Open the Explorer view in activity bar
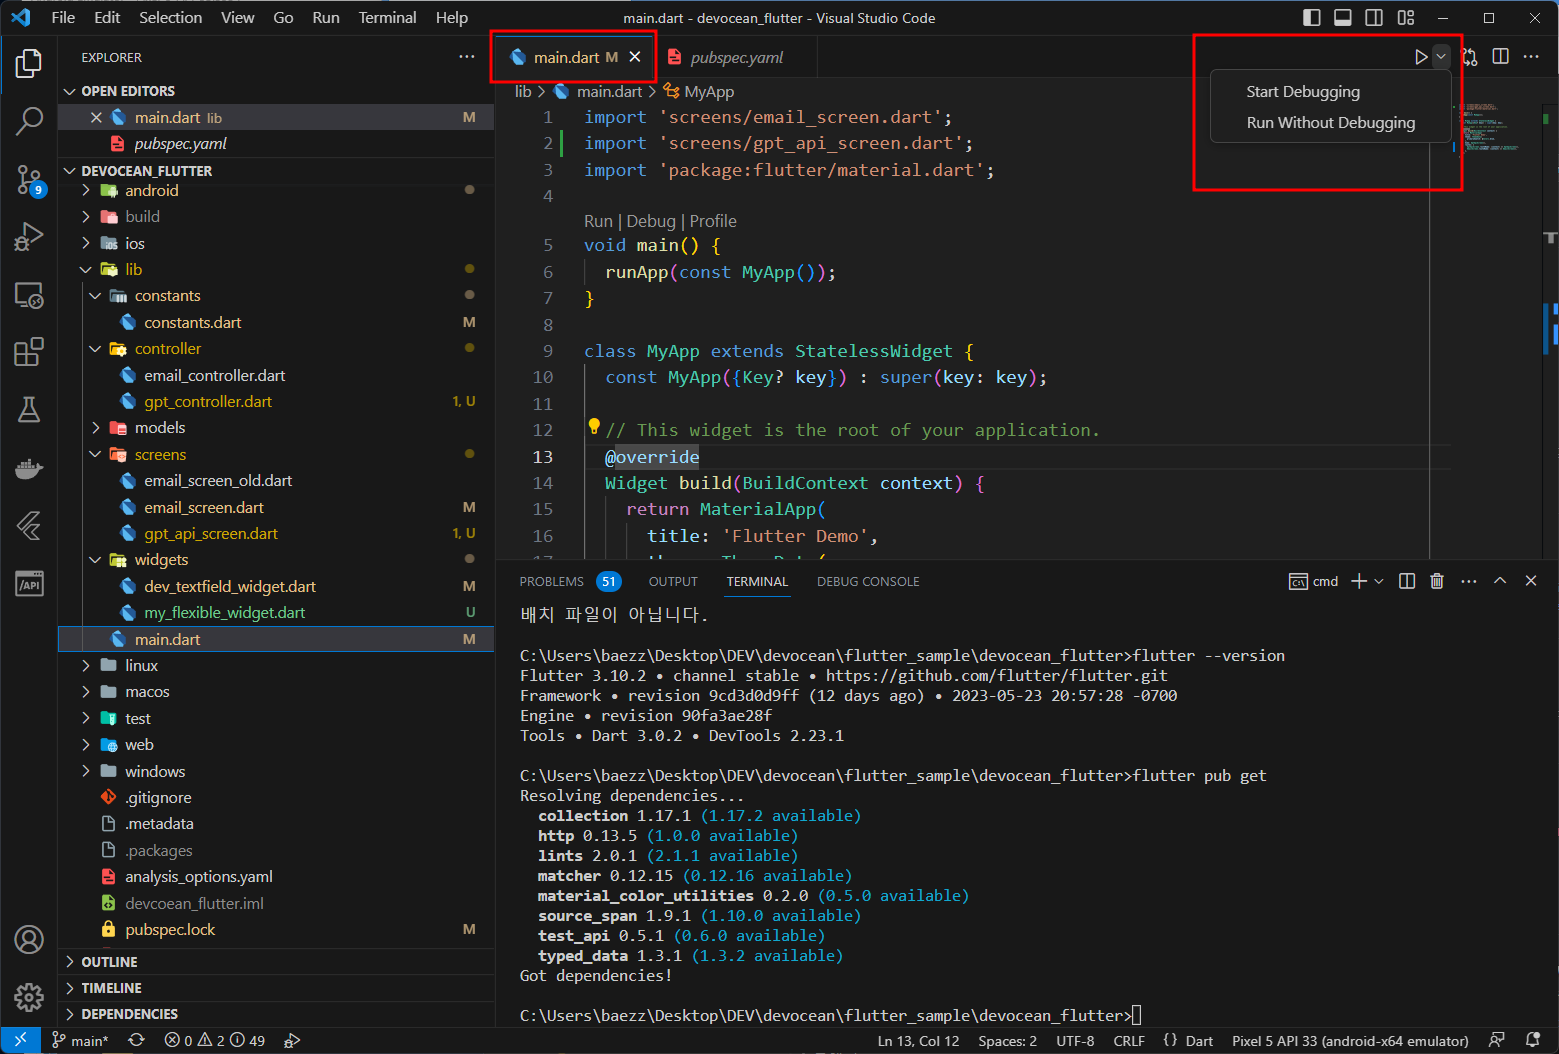This screenshot has height=1054, width=1559. pos(29,64)
